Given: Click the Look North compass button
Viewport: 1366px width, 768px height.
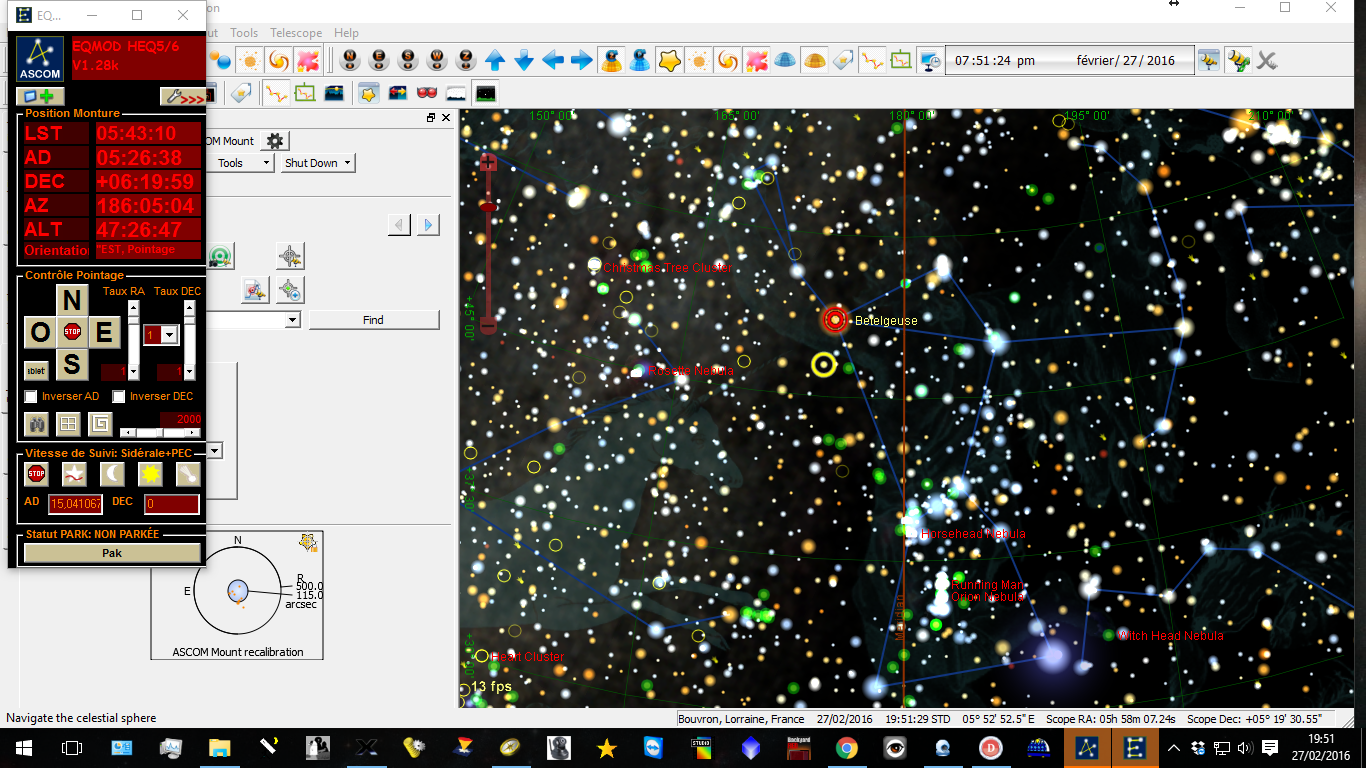Looking at the screenshot, I should [x=349, y=60].
